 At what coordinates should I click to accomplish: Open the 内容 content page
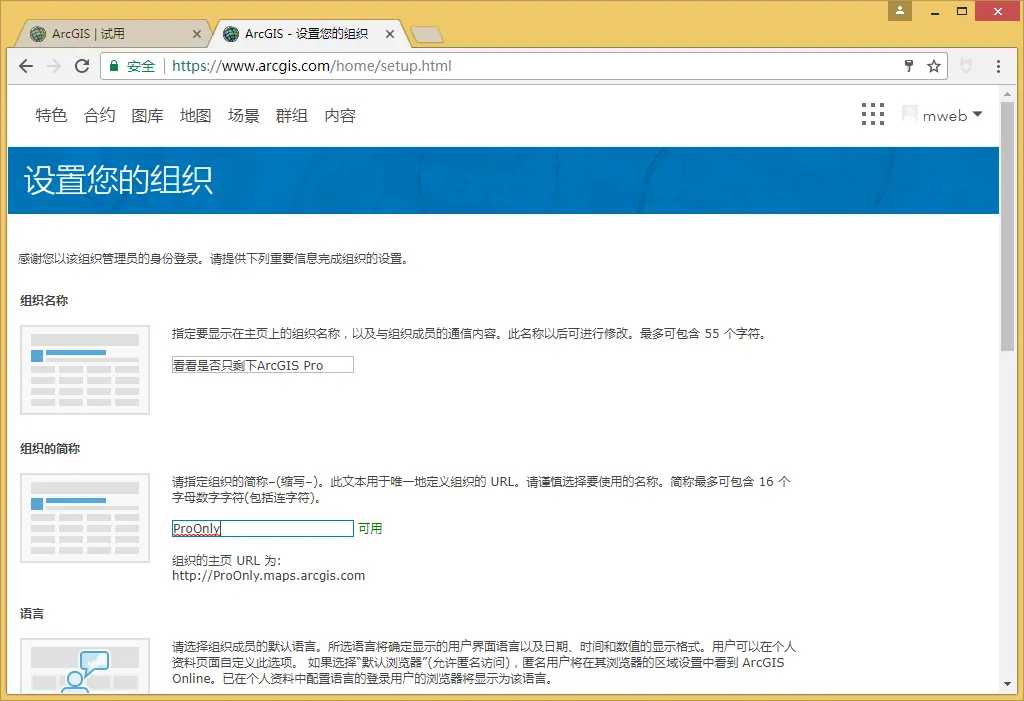click(340, 116)
